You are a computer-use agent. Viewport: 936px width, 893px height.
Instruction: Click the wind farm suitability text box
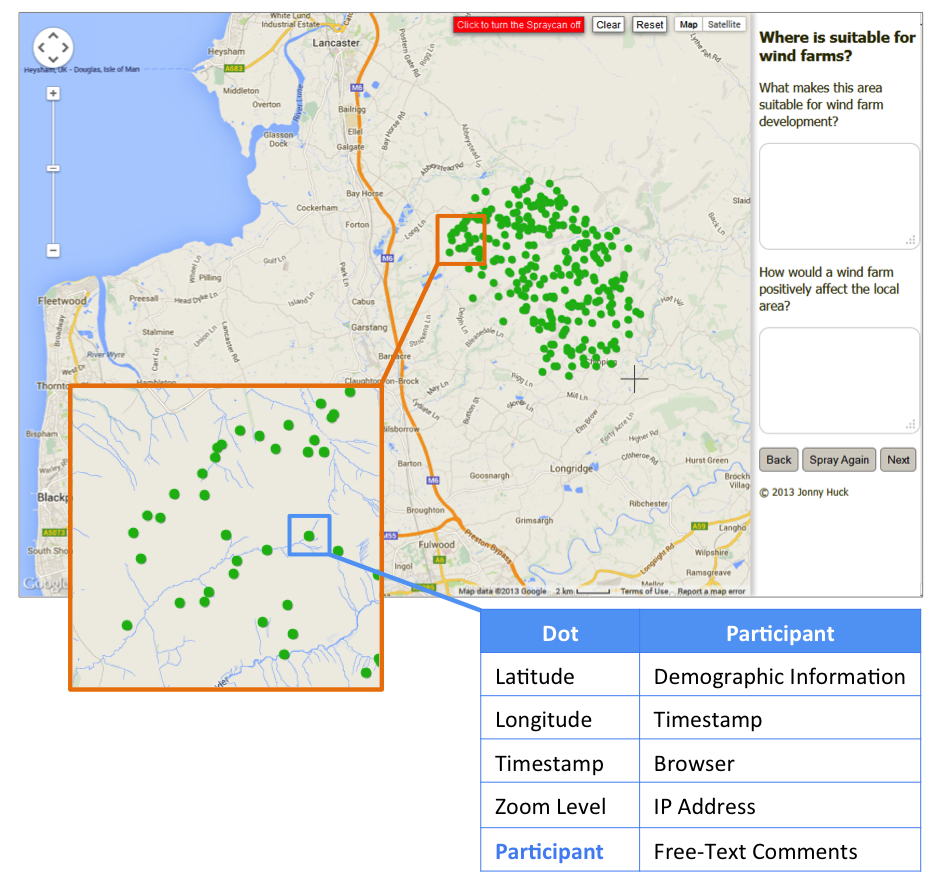click(x=839, y=196)
